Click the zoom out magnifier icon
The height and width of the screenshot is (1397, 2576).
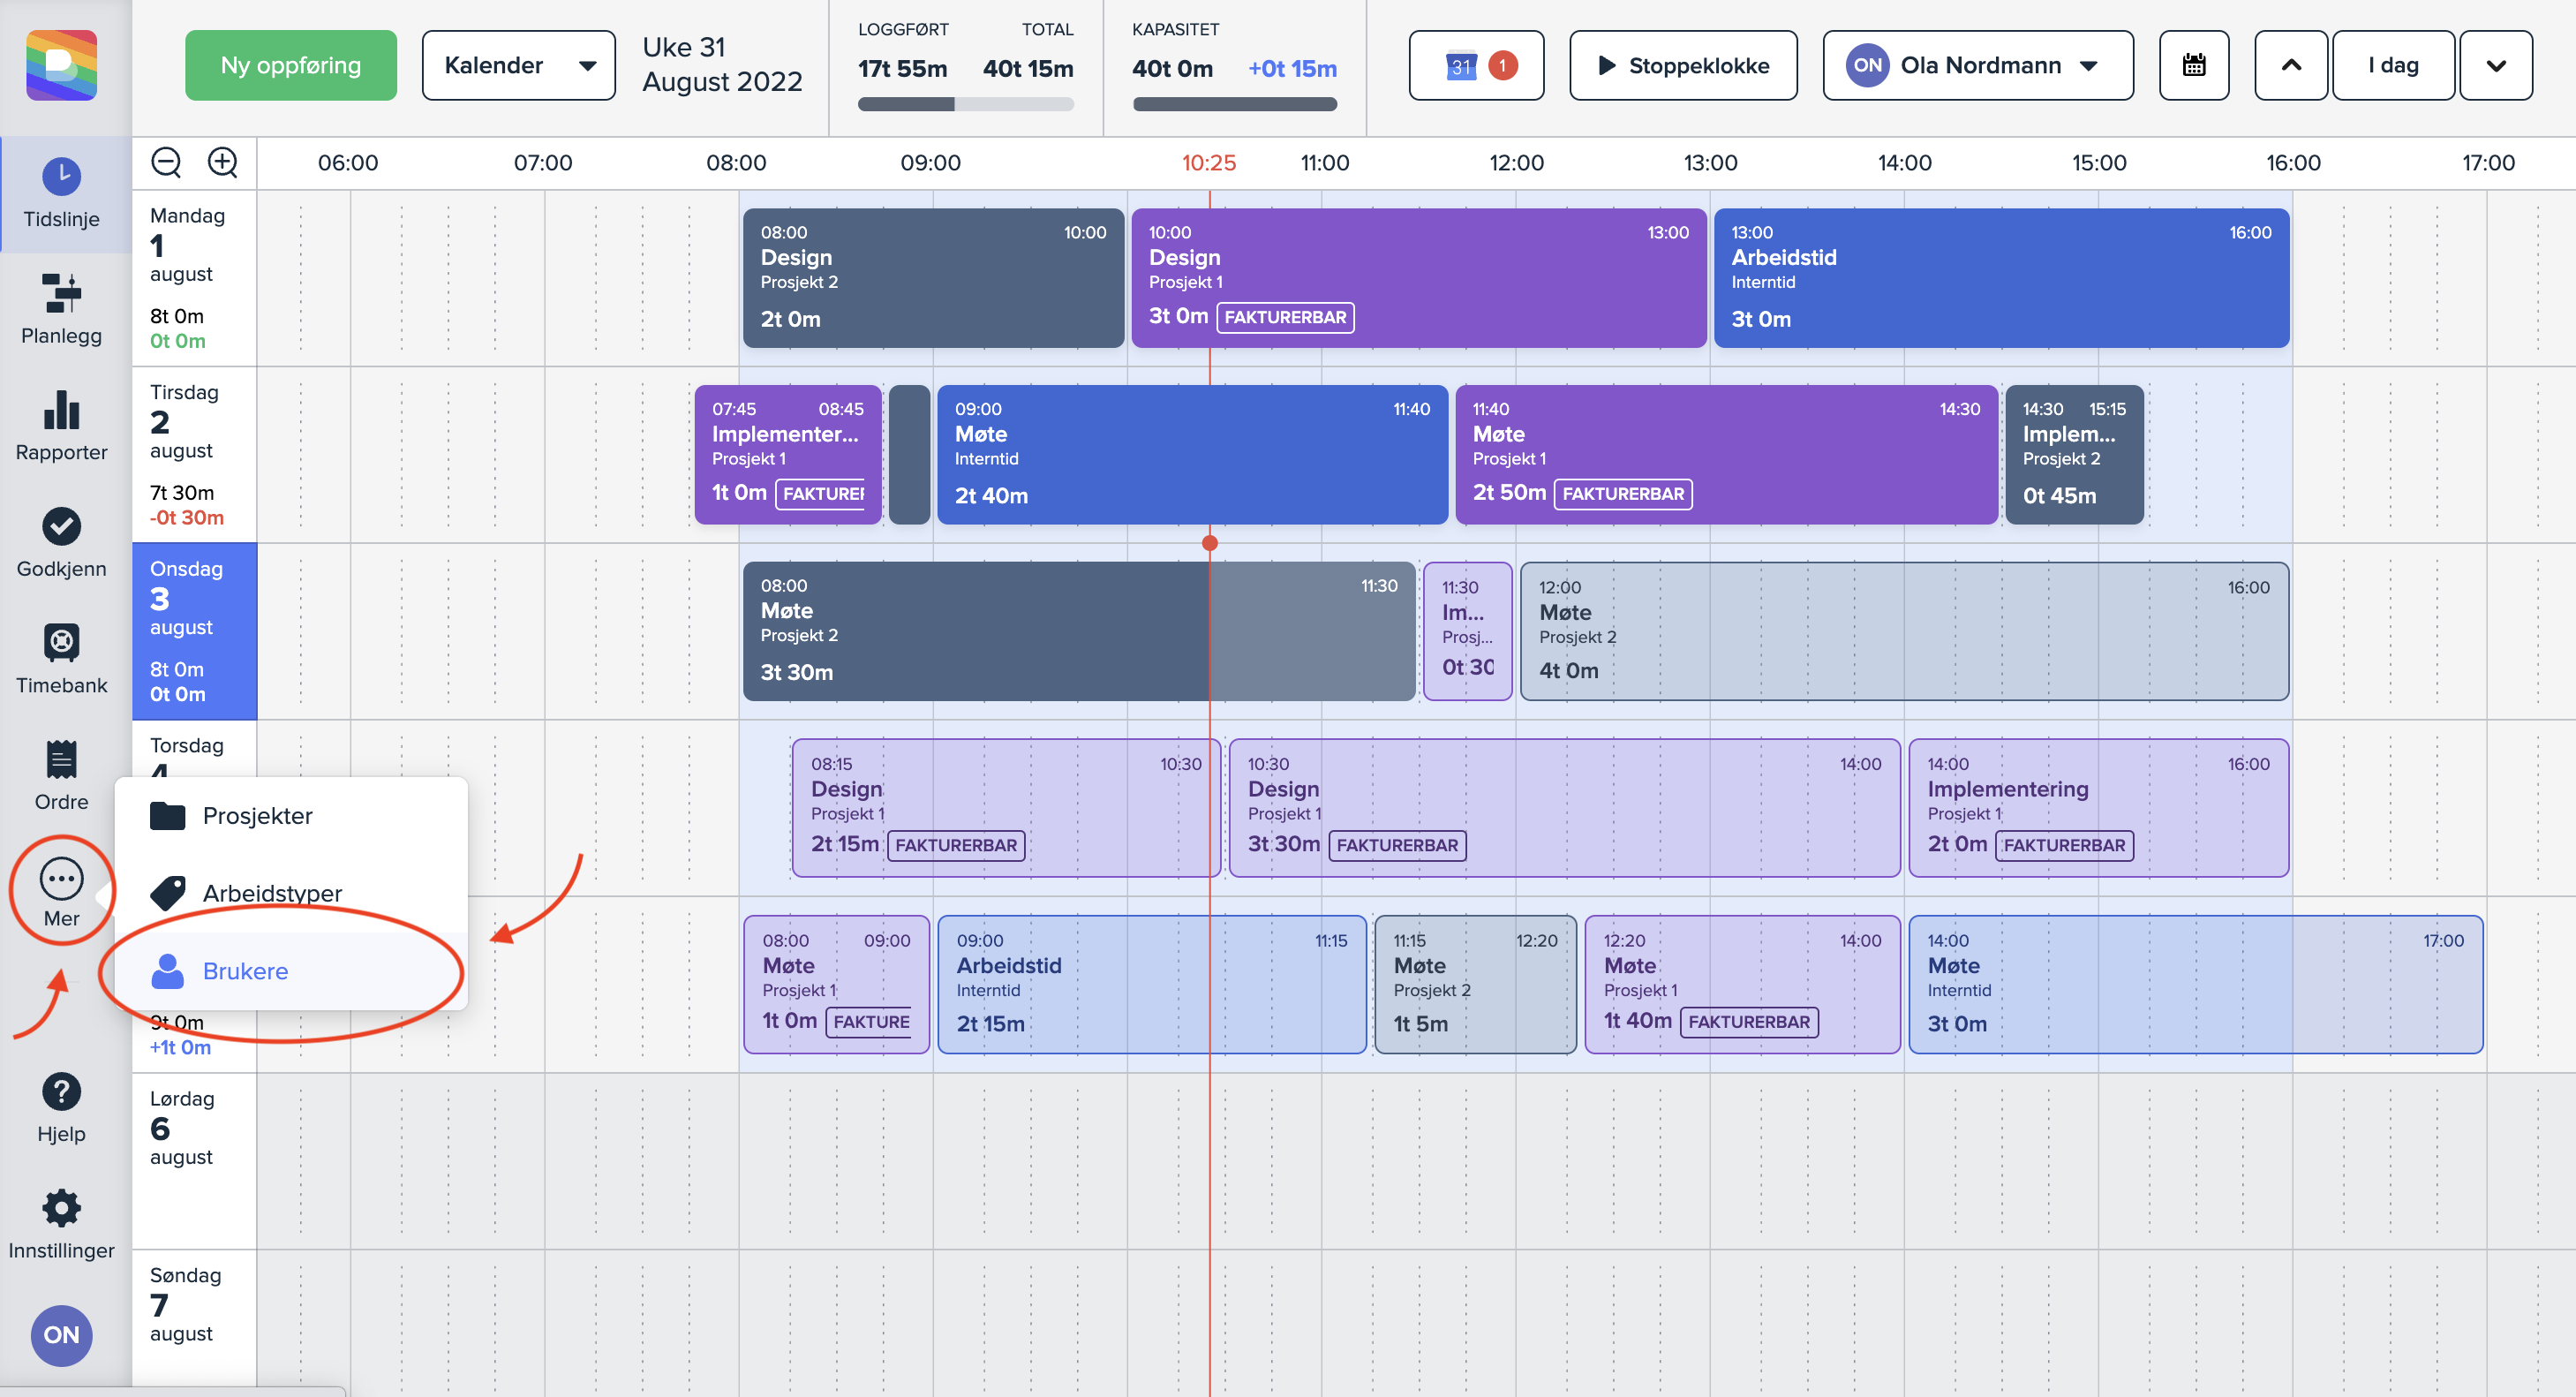(x=166, y=162)
